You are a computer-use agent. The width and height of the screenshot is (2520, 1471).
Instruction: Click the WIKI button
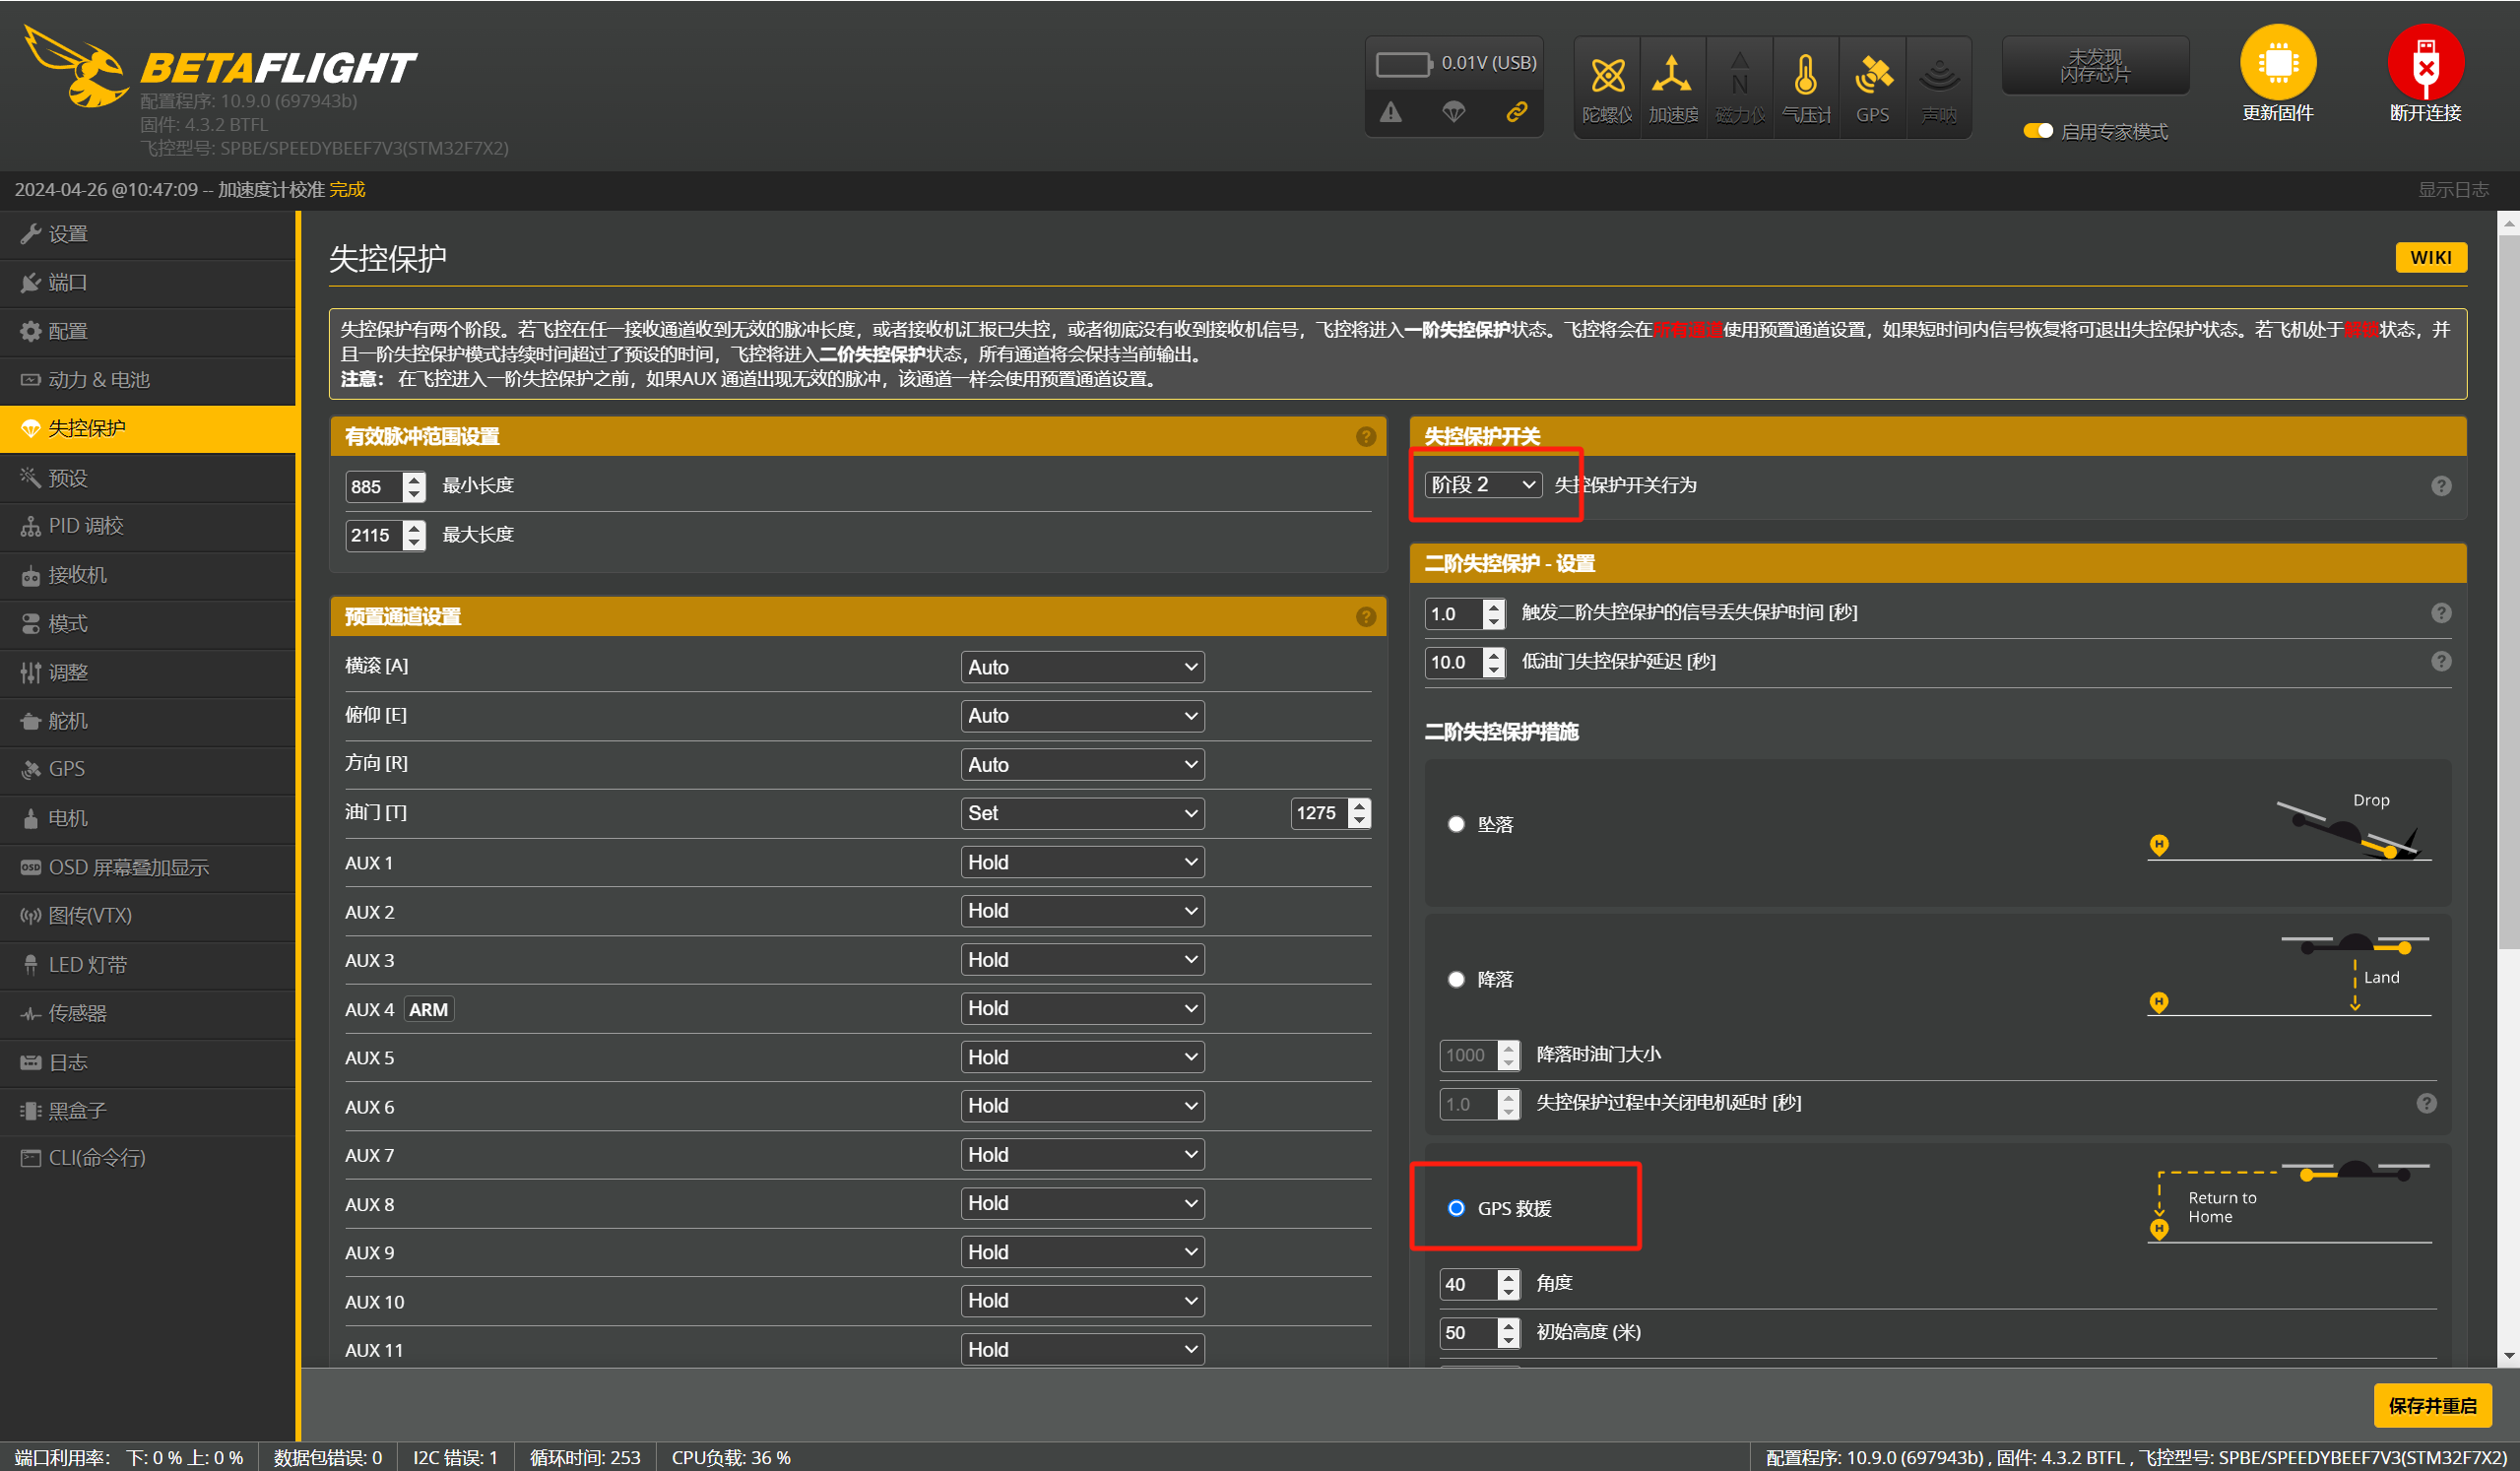point(2430,258)
